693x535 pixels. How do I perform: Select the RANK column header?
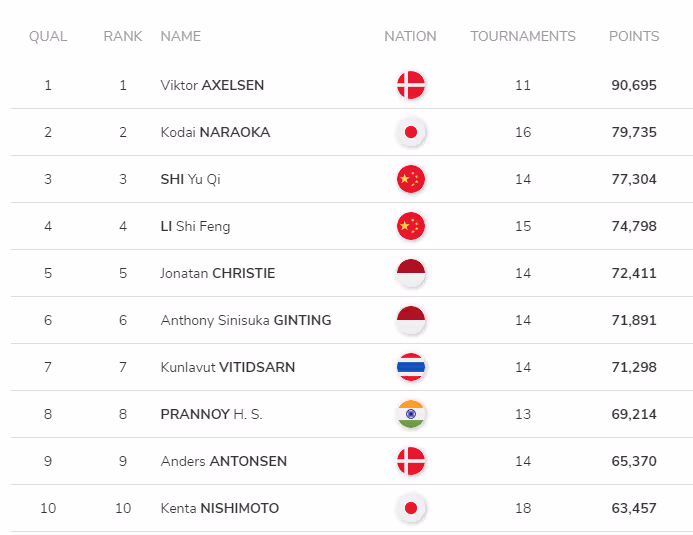(123, 36)
